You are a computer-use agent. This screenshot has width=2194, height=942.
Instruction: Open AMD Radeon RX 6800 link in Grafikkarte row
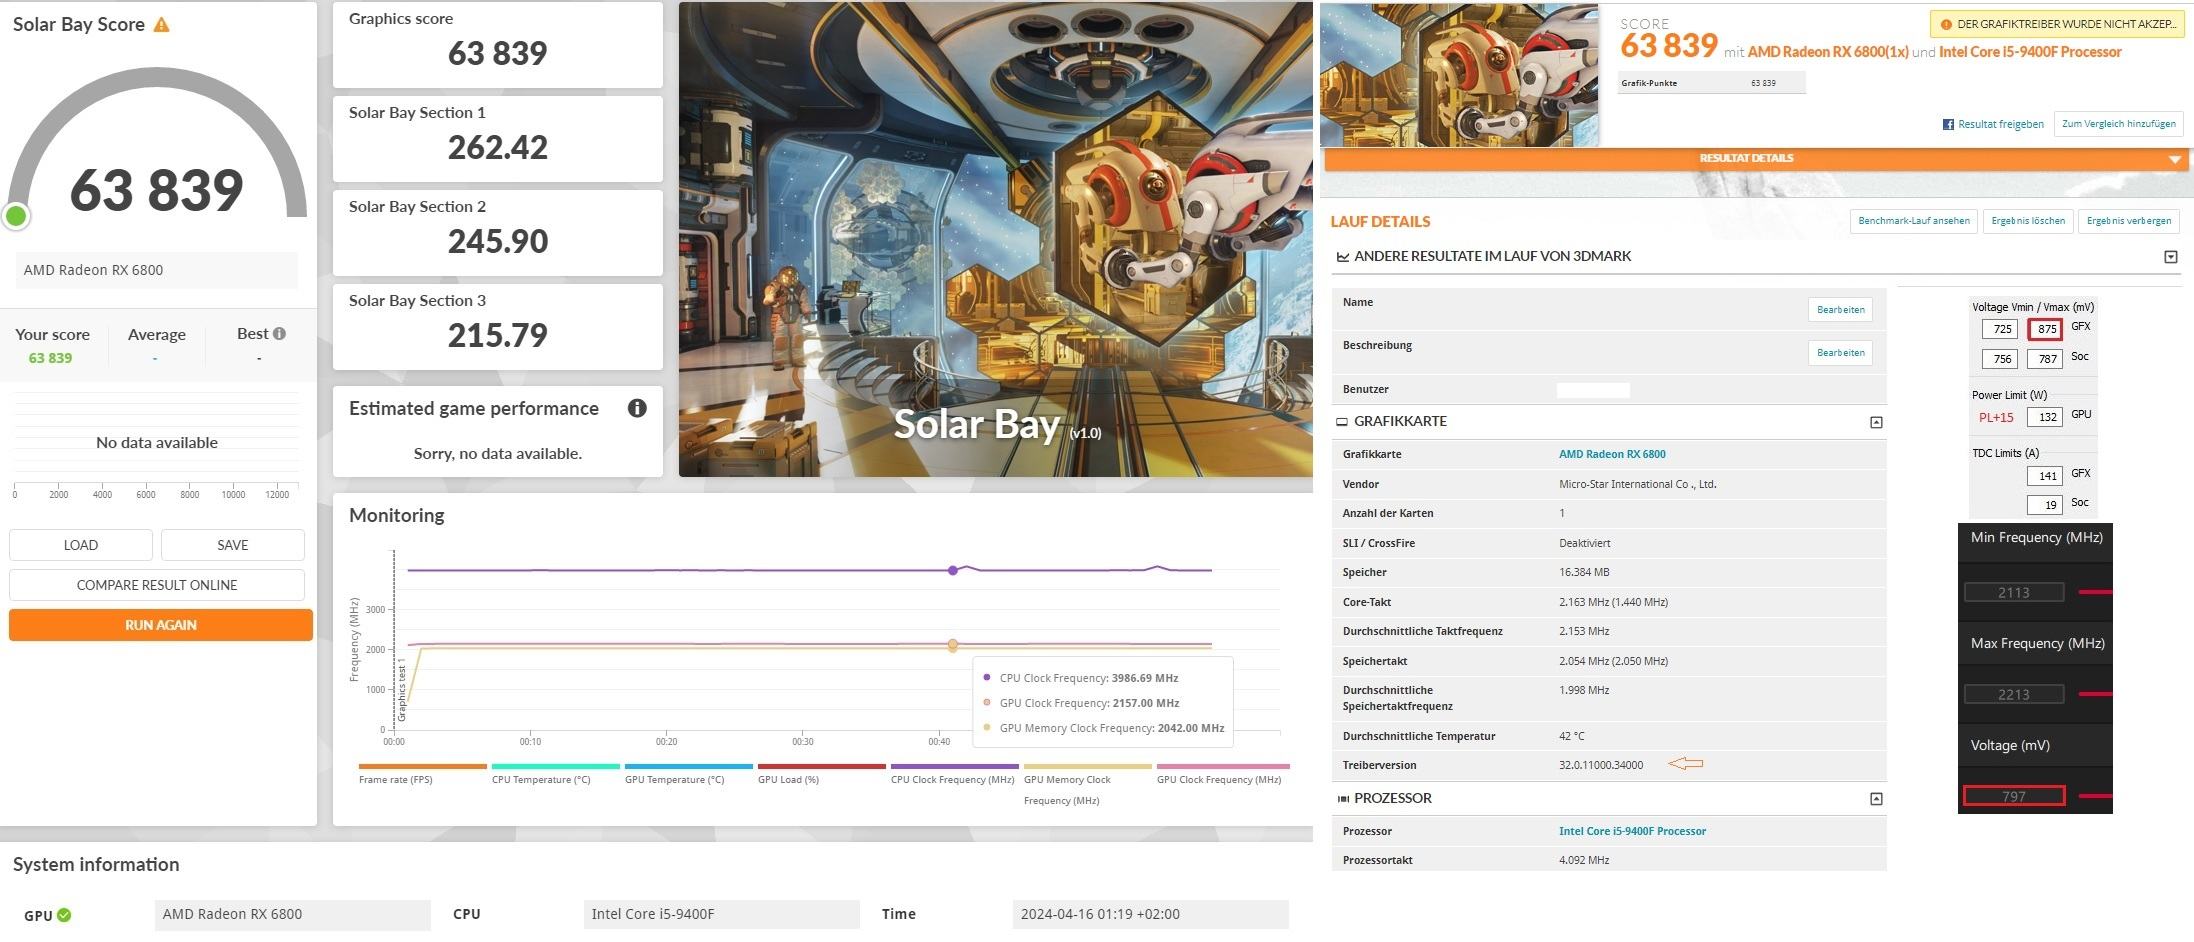pyautogui.click(x=1612, y=454)
